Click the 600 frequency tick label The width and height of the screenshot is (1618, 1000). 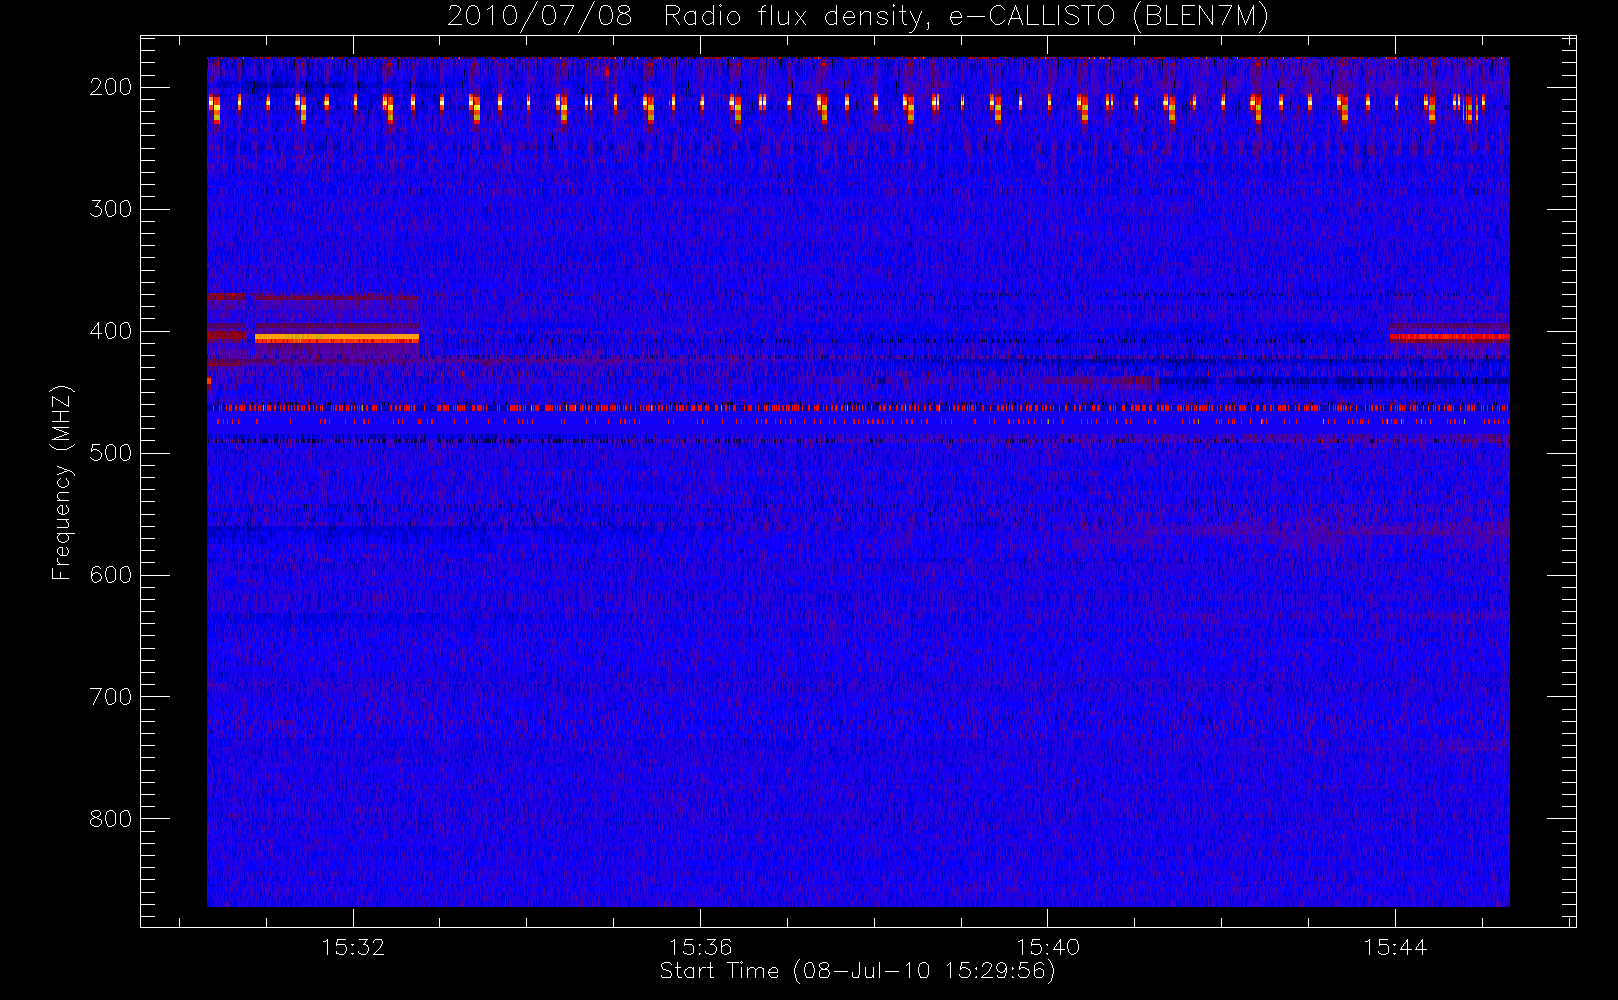[x=111, y=575]
